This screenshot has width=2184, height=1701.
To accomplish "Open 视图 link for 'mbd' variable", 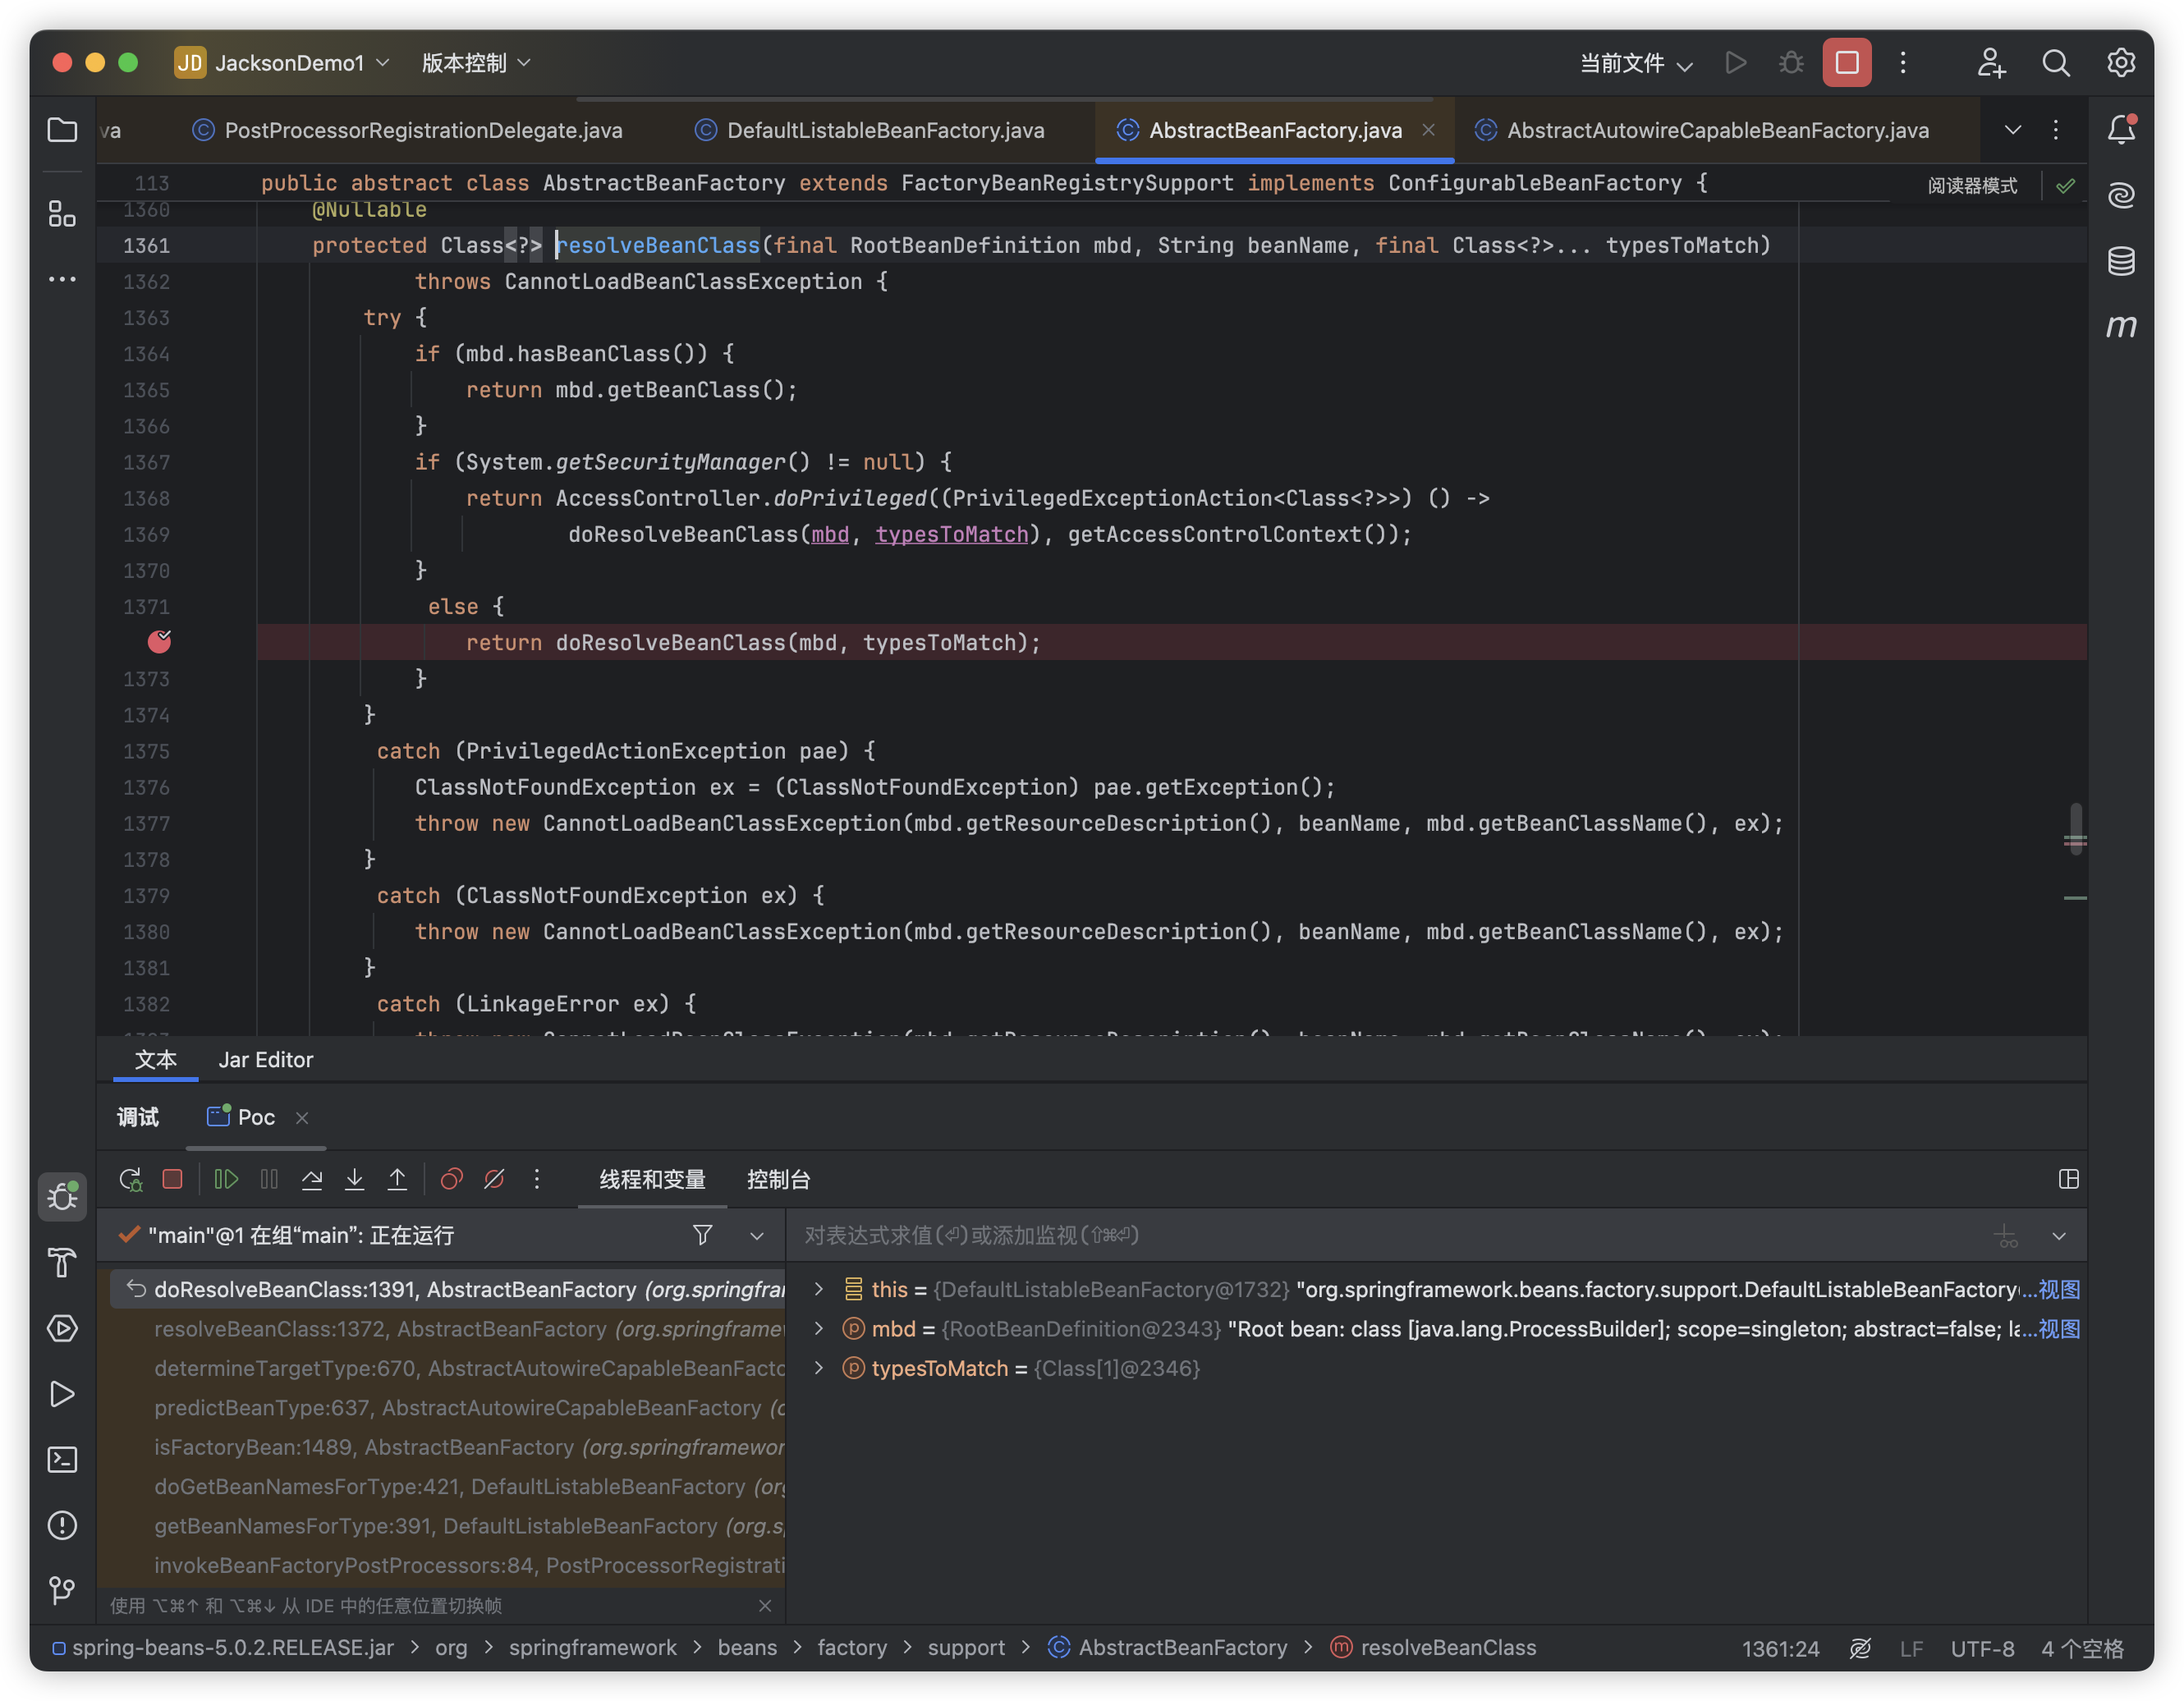I will [x=2059, y=1329].
